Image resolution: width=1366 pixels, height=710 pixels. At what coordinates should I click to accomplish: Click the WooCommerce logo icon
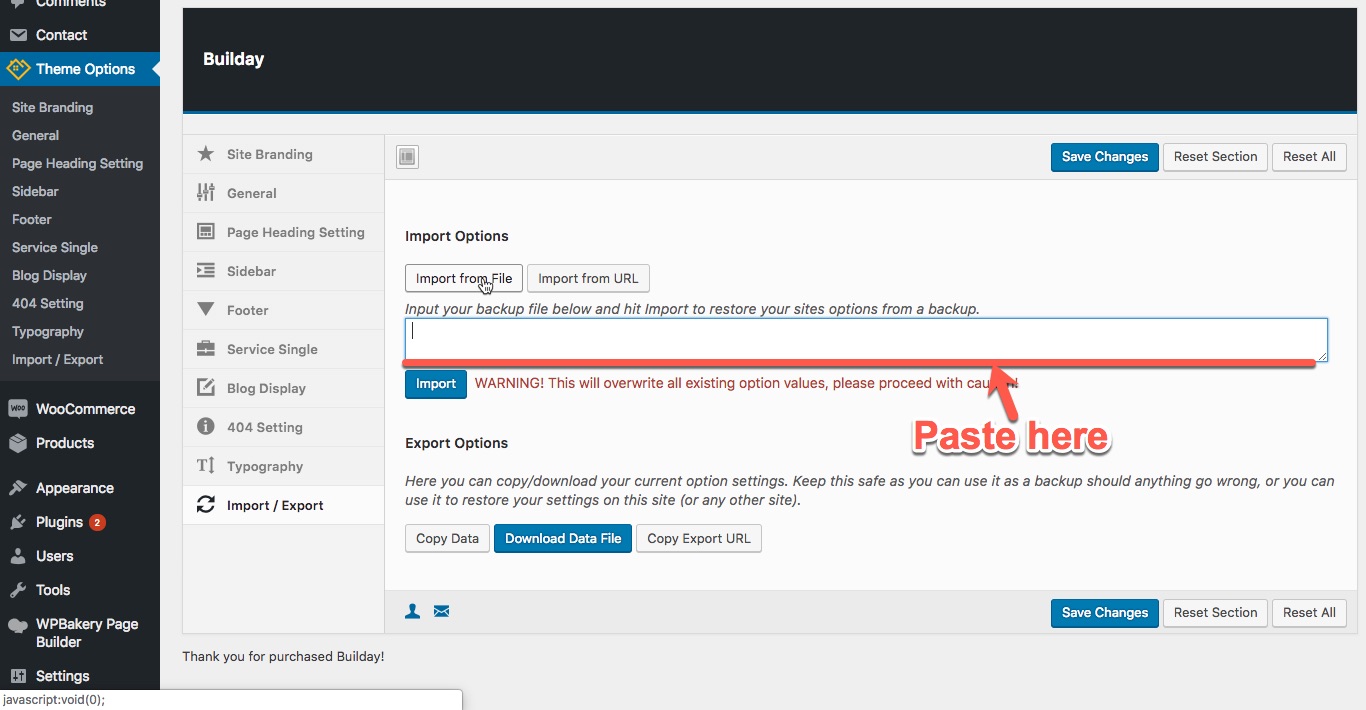tap(17, 409)
